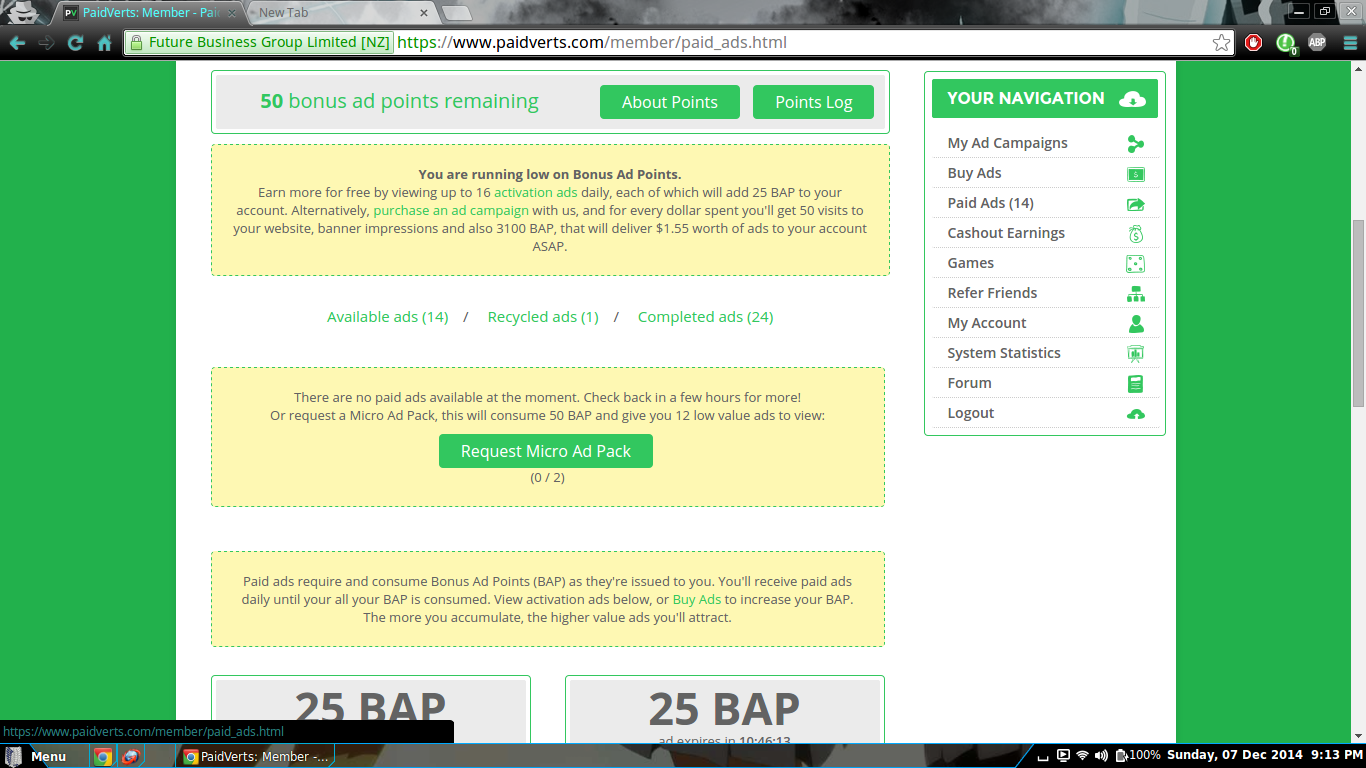
Task: Click the Logout cloud icon
Action: click(x=1135, y=414)
